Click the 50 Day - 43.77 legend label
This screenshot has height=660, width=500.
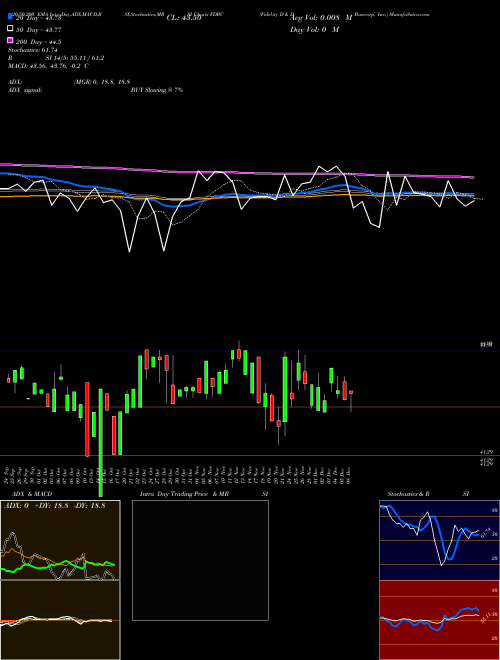click(x=38, y=30)
